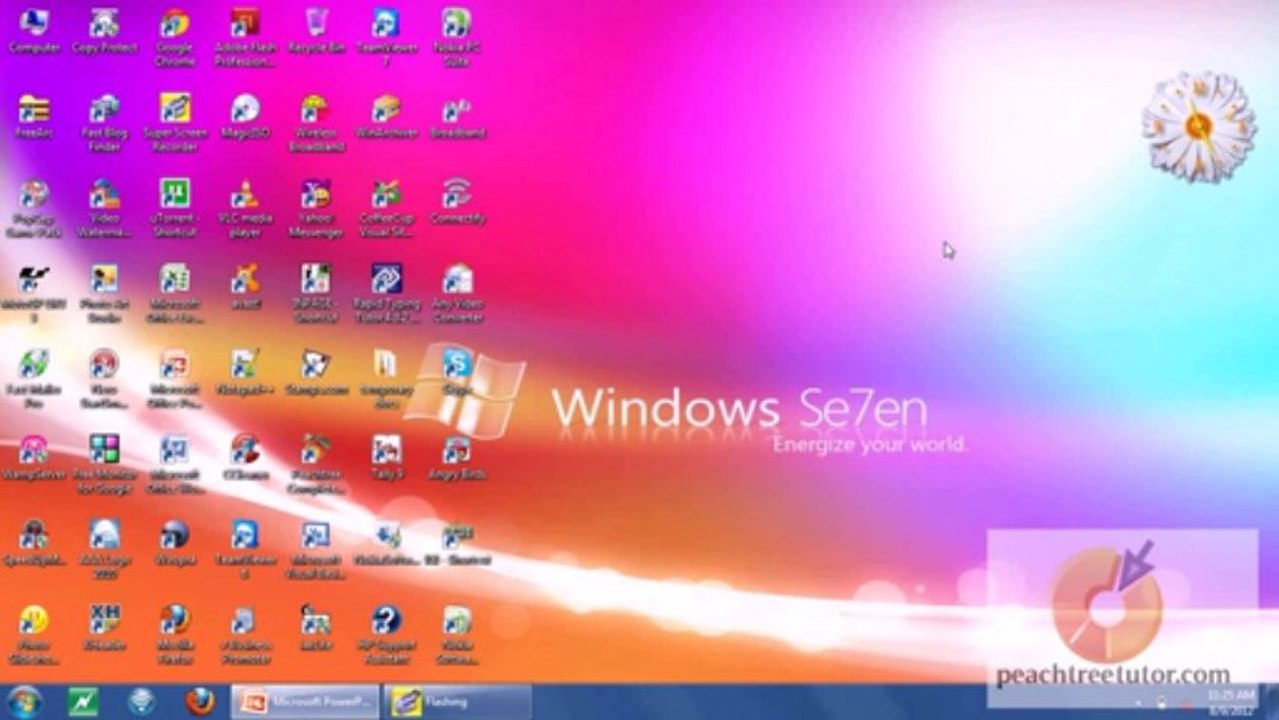Open CoffeeCup Visual Site shortcut
1279x720 pixels.
coord(386,209)
